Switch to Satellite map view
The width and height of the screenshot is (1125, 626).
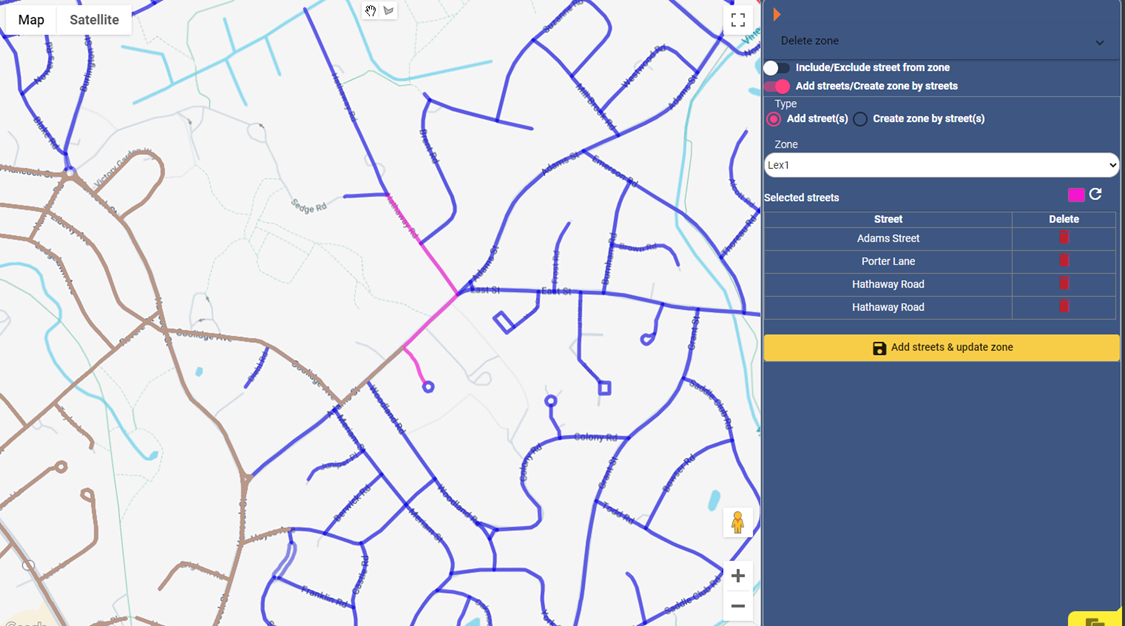94,20
